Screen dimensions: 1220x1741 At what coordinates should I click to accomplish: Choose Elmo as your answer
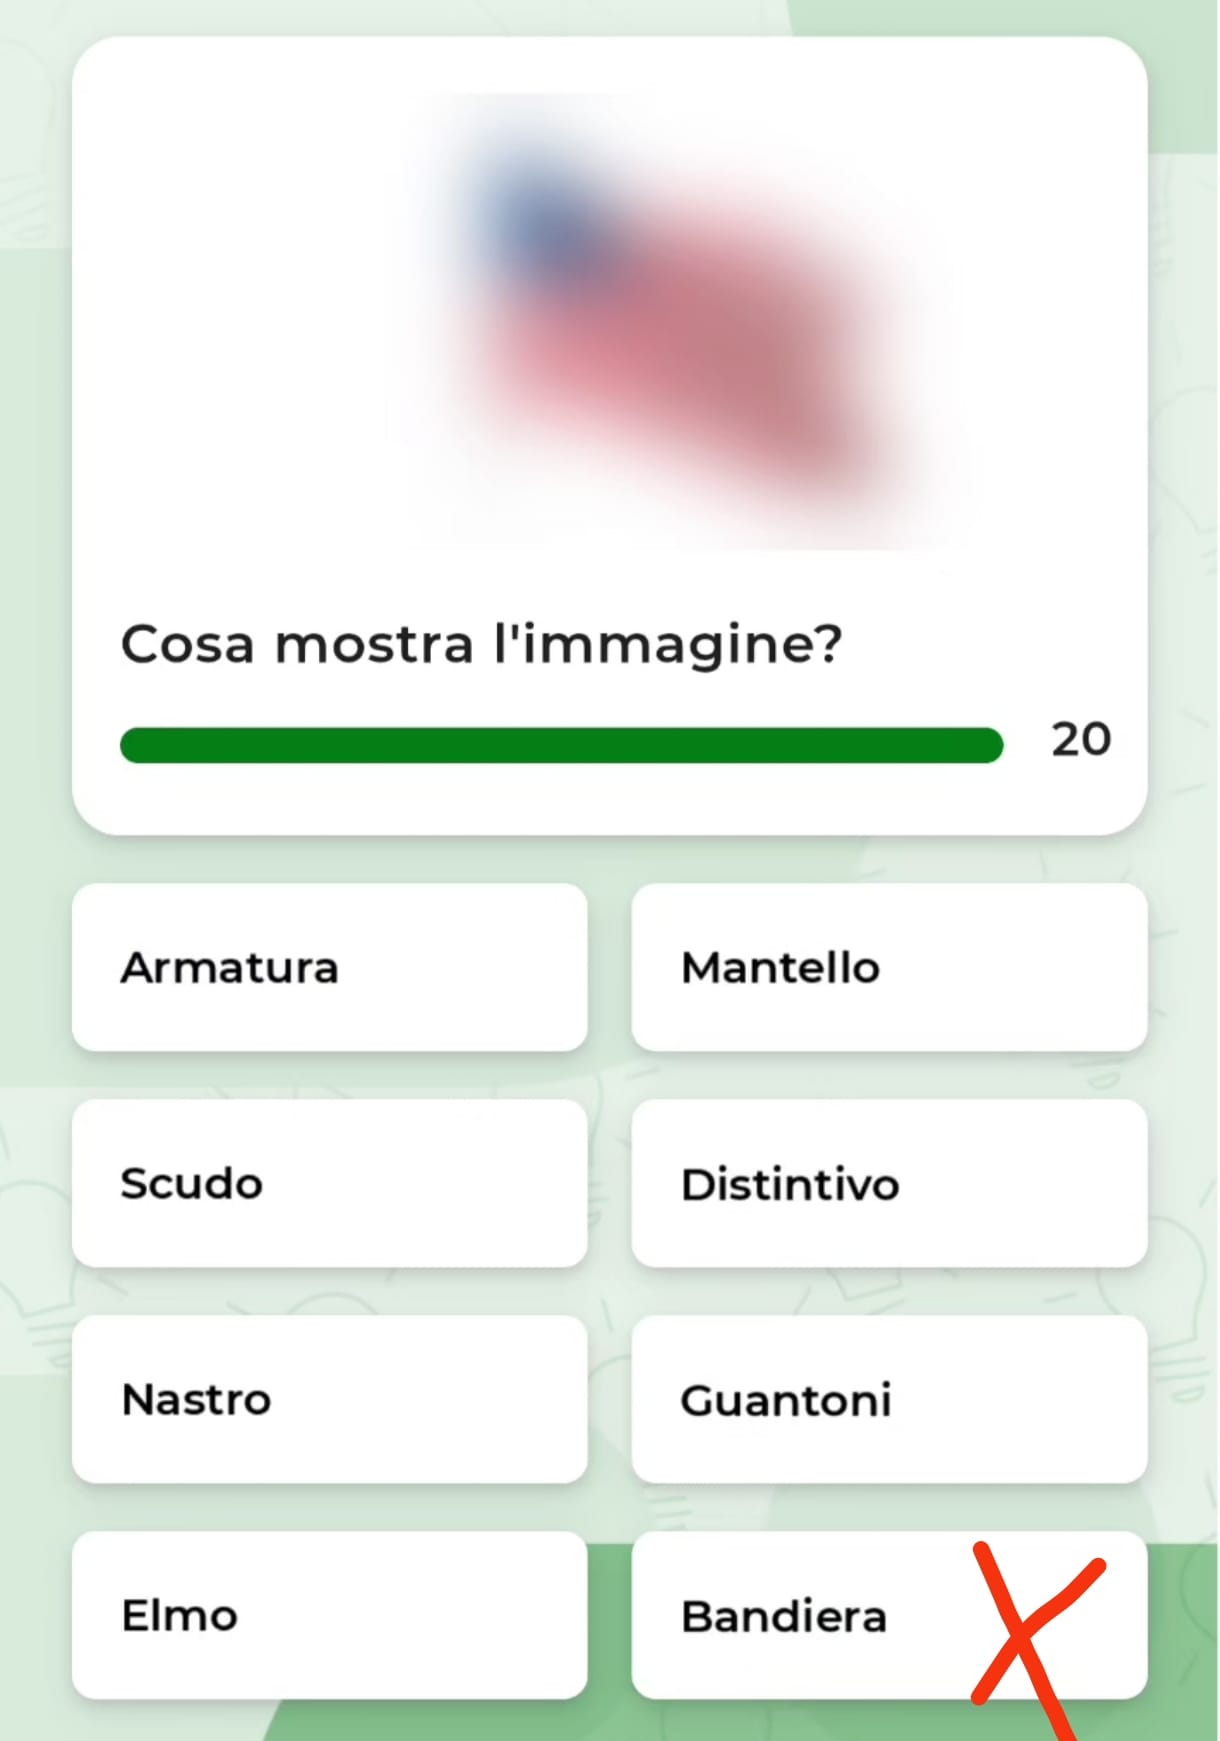click(x=329, y=1615)
